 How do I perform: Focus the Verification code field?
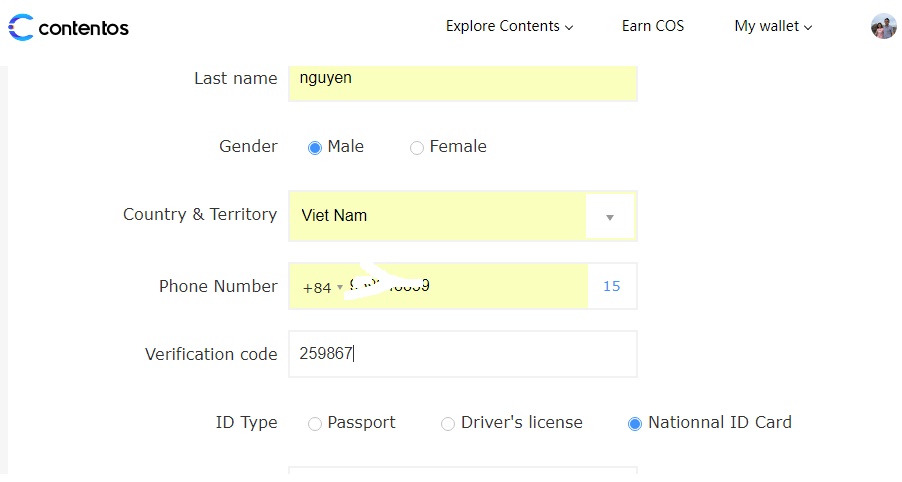(462, 354)
